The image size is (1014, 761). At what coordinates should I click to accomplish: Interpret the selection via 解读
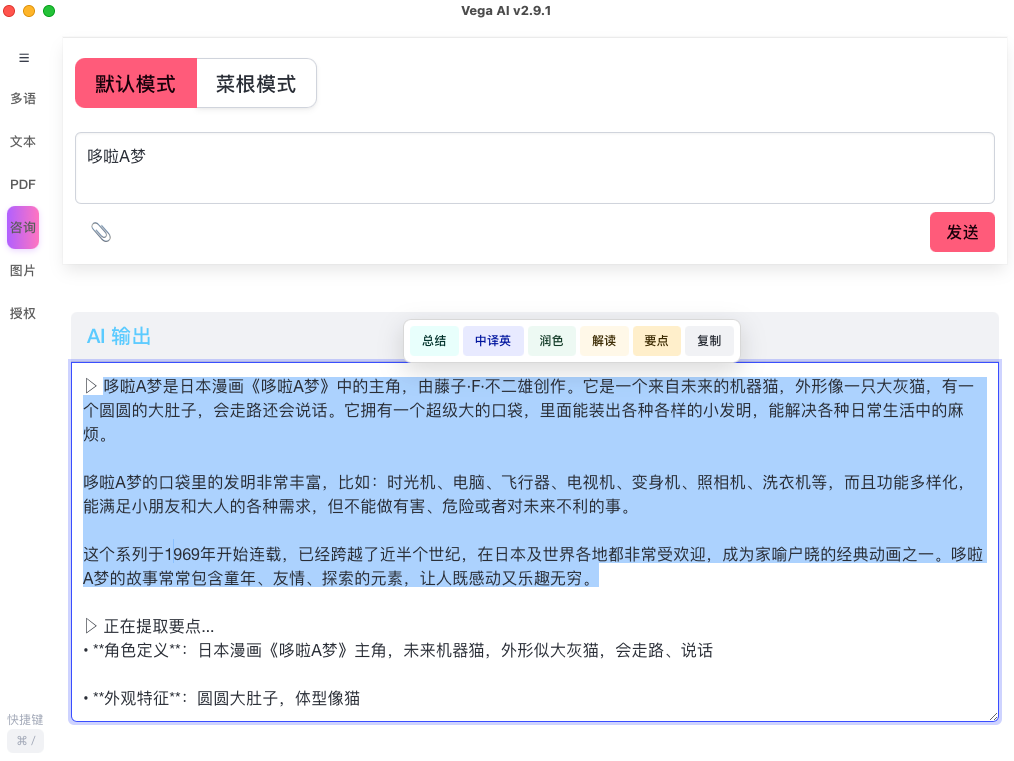click(x=604, y=340)
